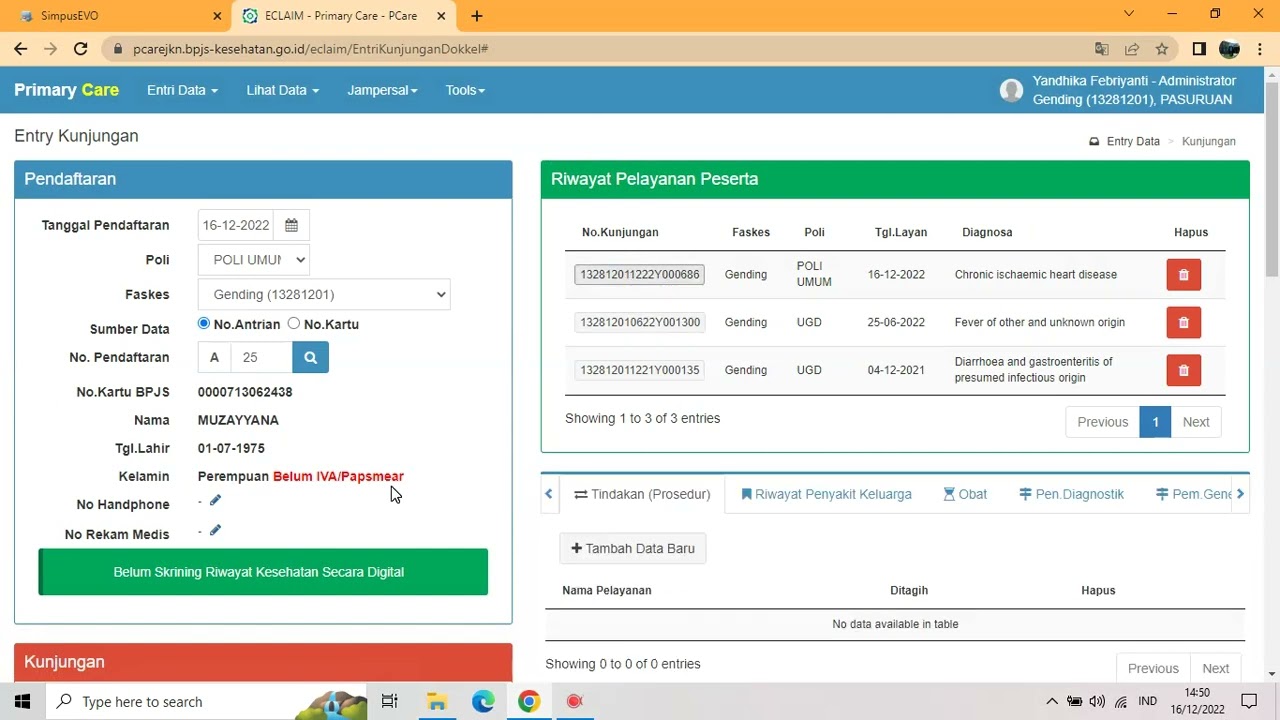Screen dimensions: 1280x720
Task: Sort table by No.Kunjungan column header
Action: click(620, 232)
